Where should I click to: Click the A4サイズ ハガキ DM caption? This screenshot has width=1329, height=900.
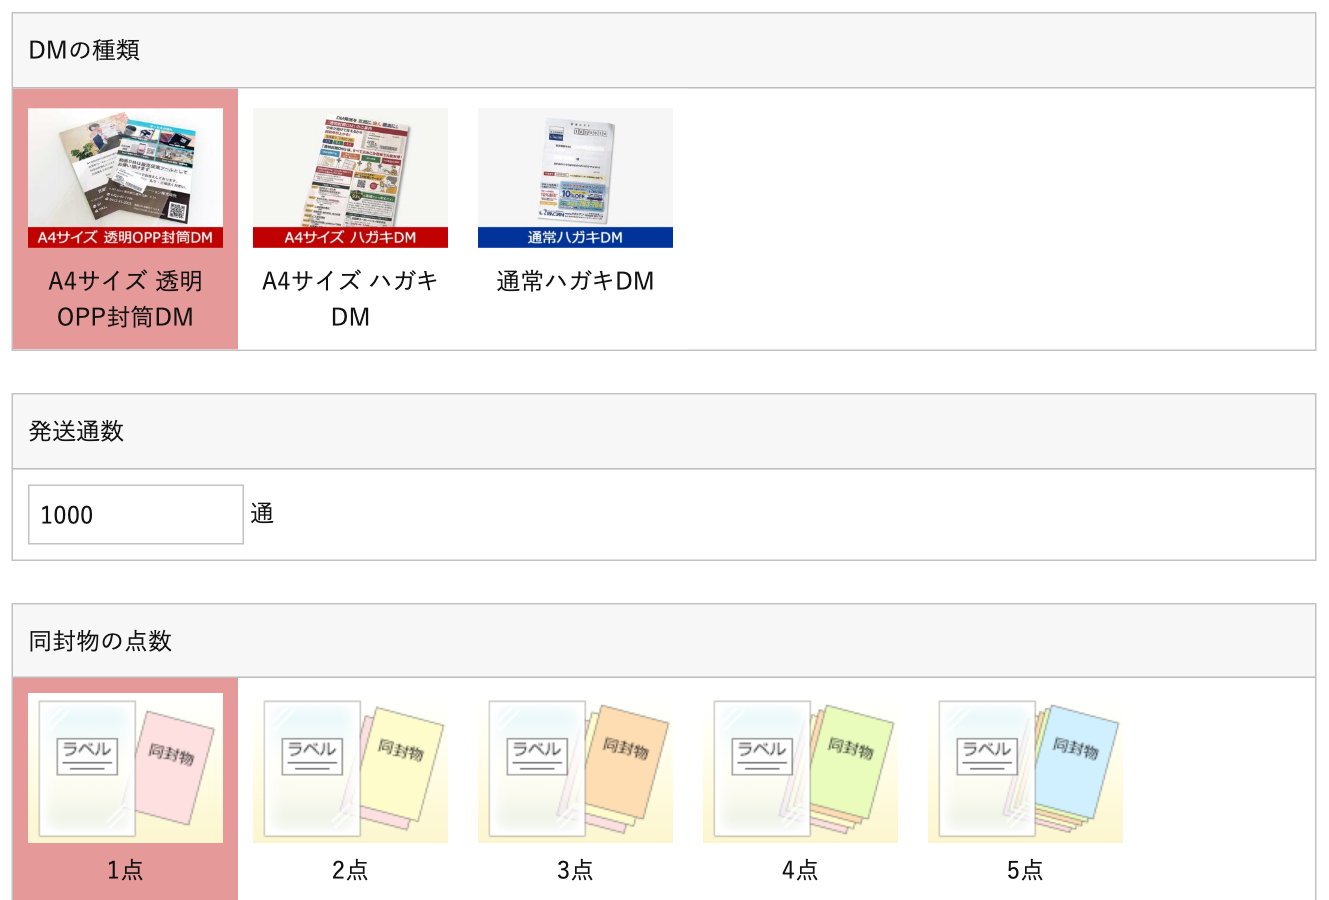click(x=350, y=299)
